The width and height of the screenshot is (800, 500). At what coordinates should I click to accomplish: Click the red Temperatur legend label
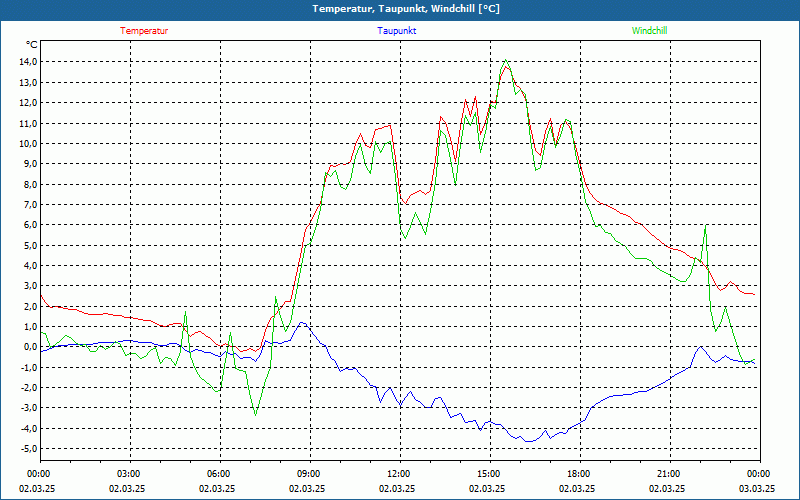(144, 31)
